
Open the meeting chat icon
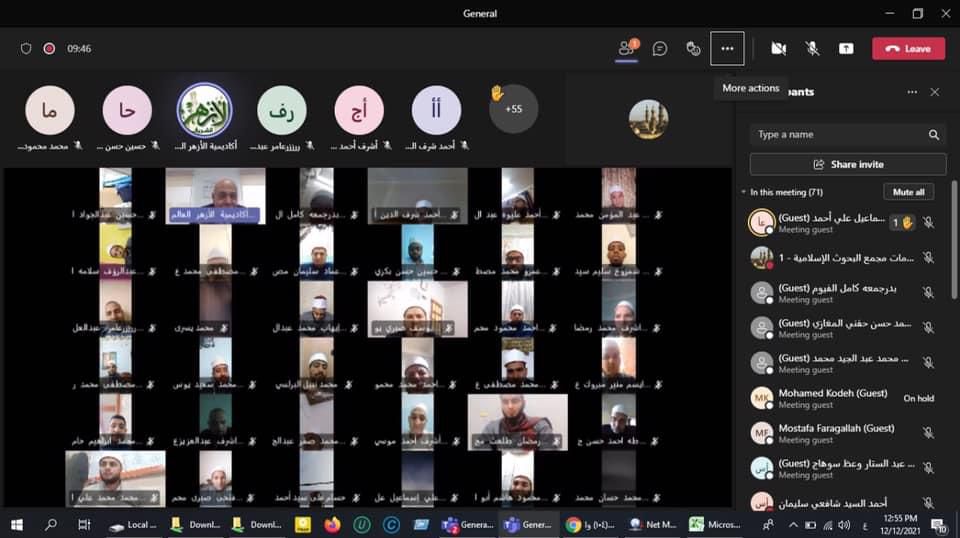pos(660,48)
